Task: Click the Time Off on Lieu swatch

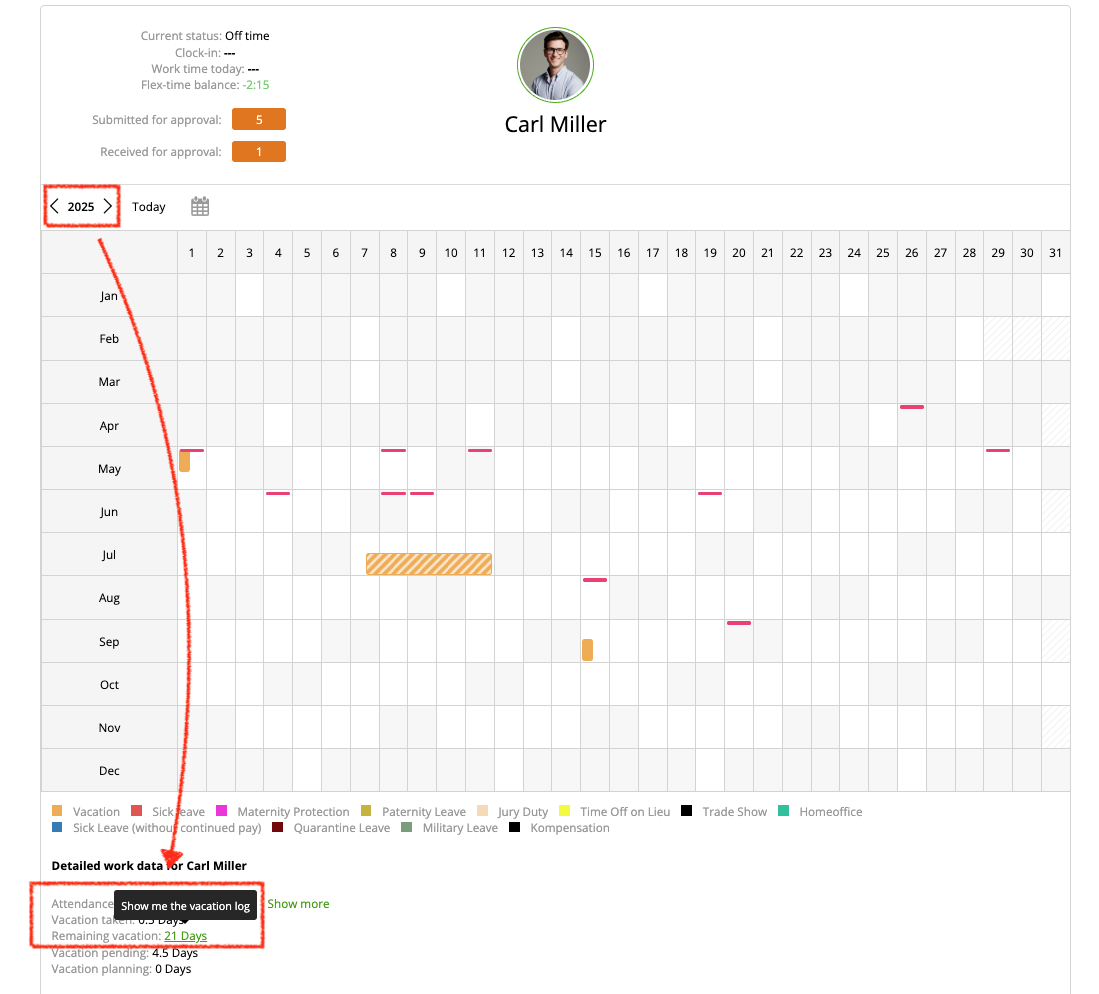Action: coord(565,812)
